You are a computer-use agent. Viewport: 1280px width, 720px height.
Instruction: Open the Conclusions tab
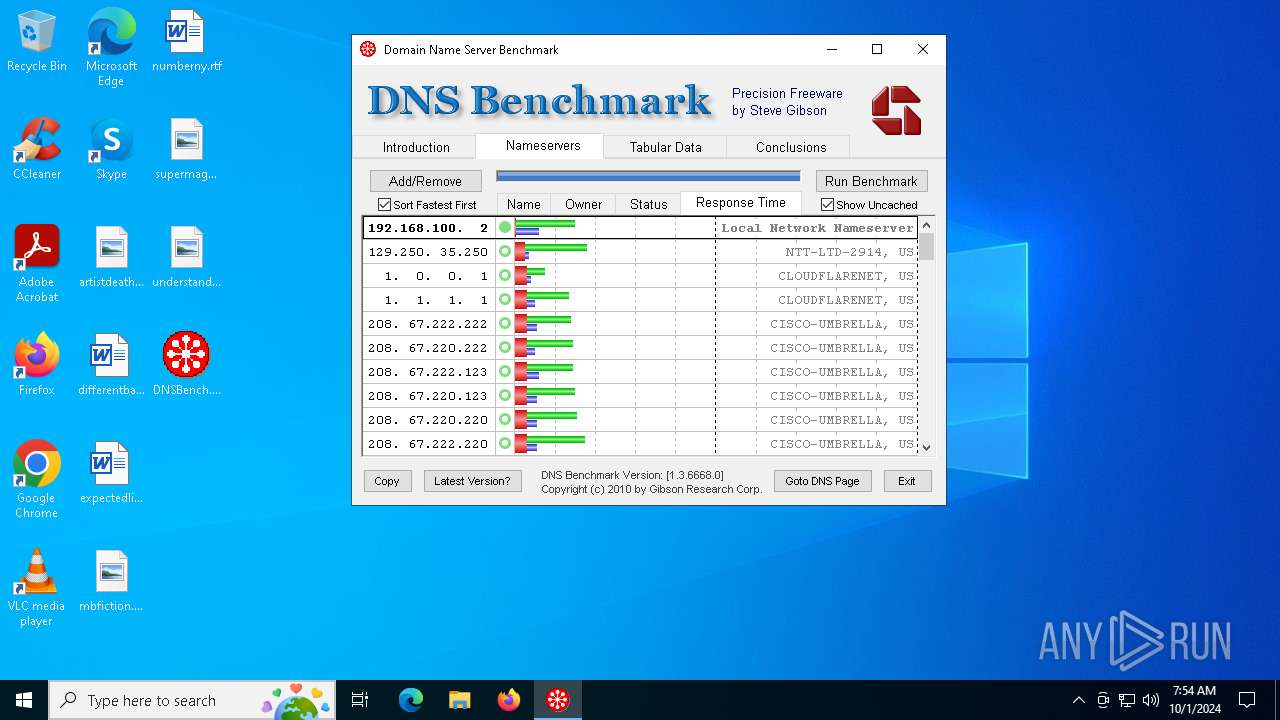click(x=791, y=147)
